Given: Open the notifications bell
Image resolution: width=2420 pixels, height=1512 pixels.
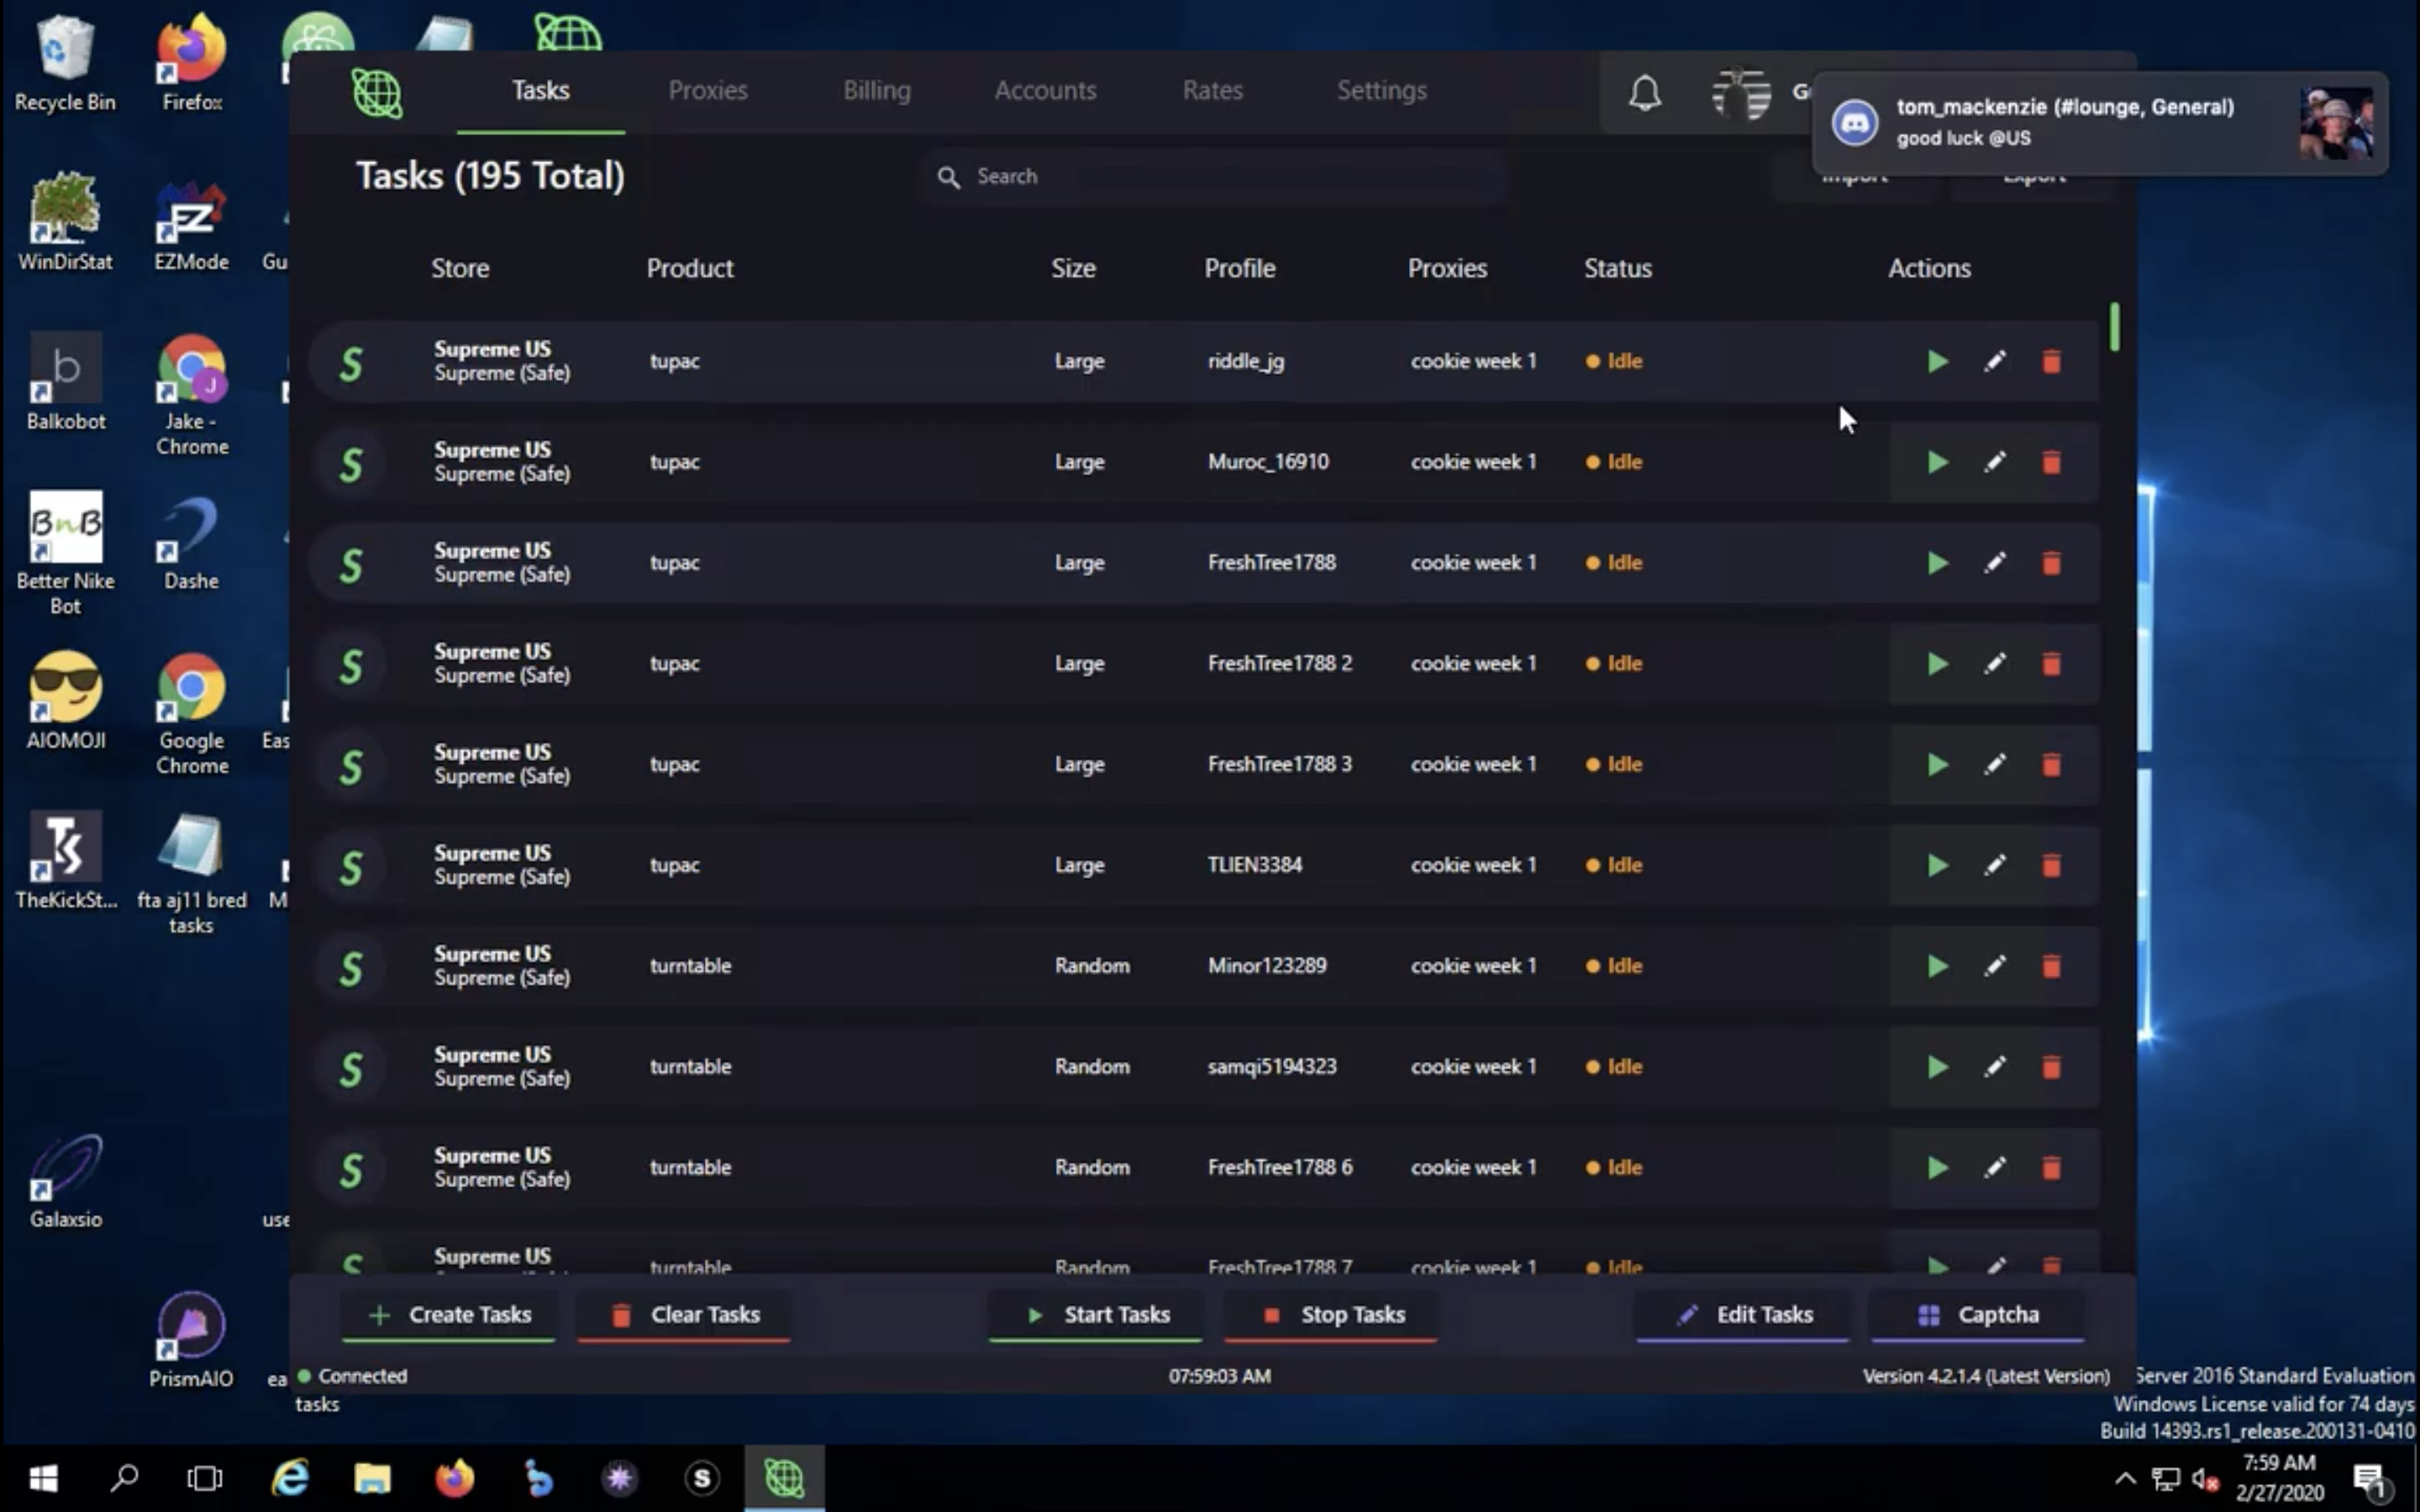Looking at the screenshot, I should click(1644, 94).
